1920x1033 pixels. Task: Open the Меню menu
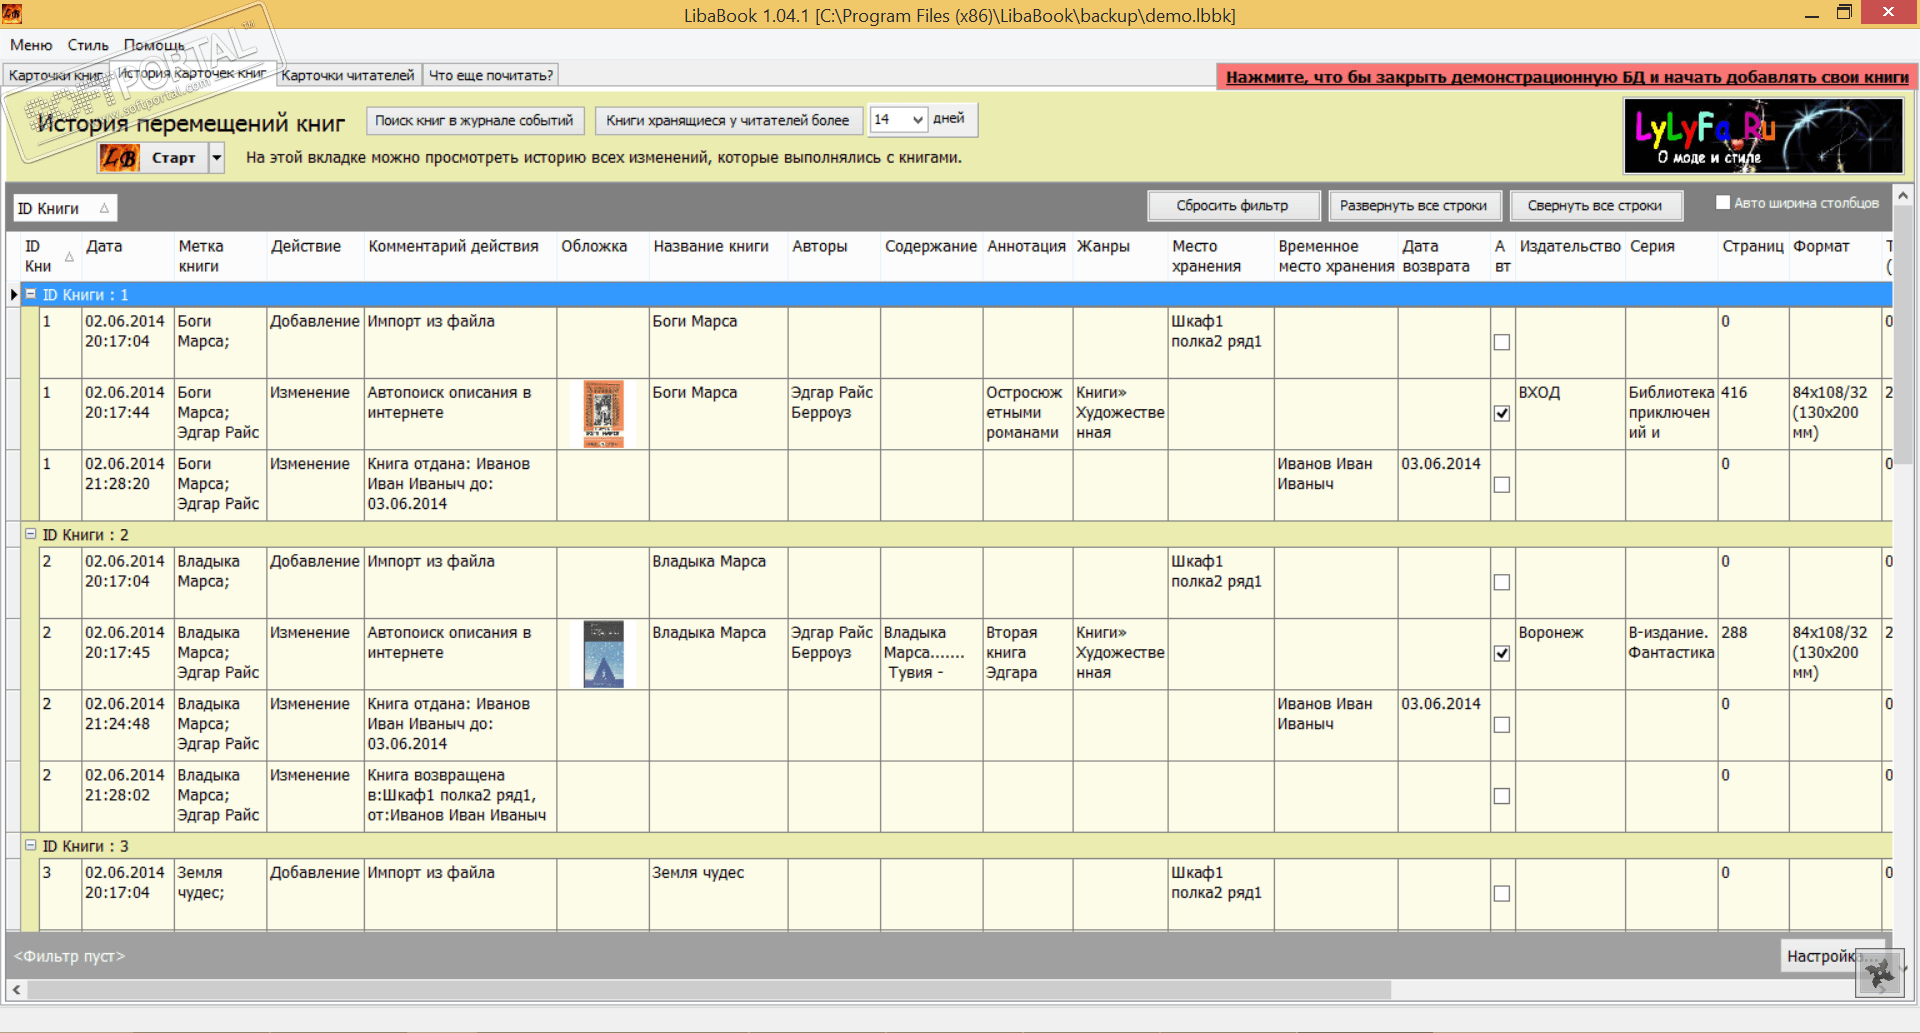pos(31,45)
